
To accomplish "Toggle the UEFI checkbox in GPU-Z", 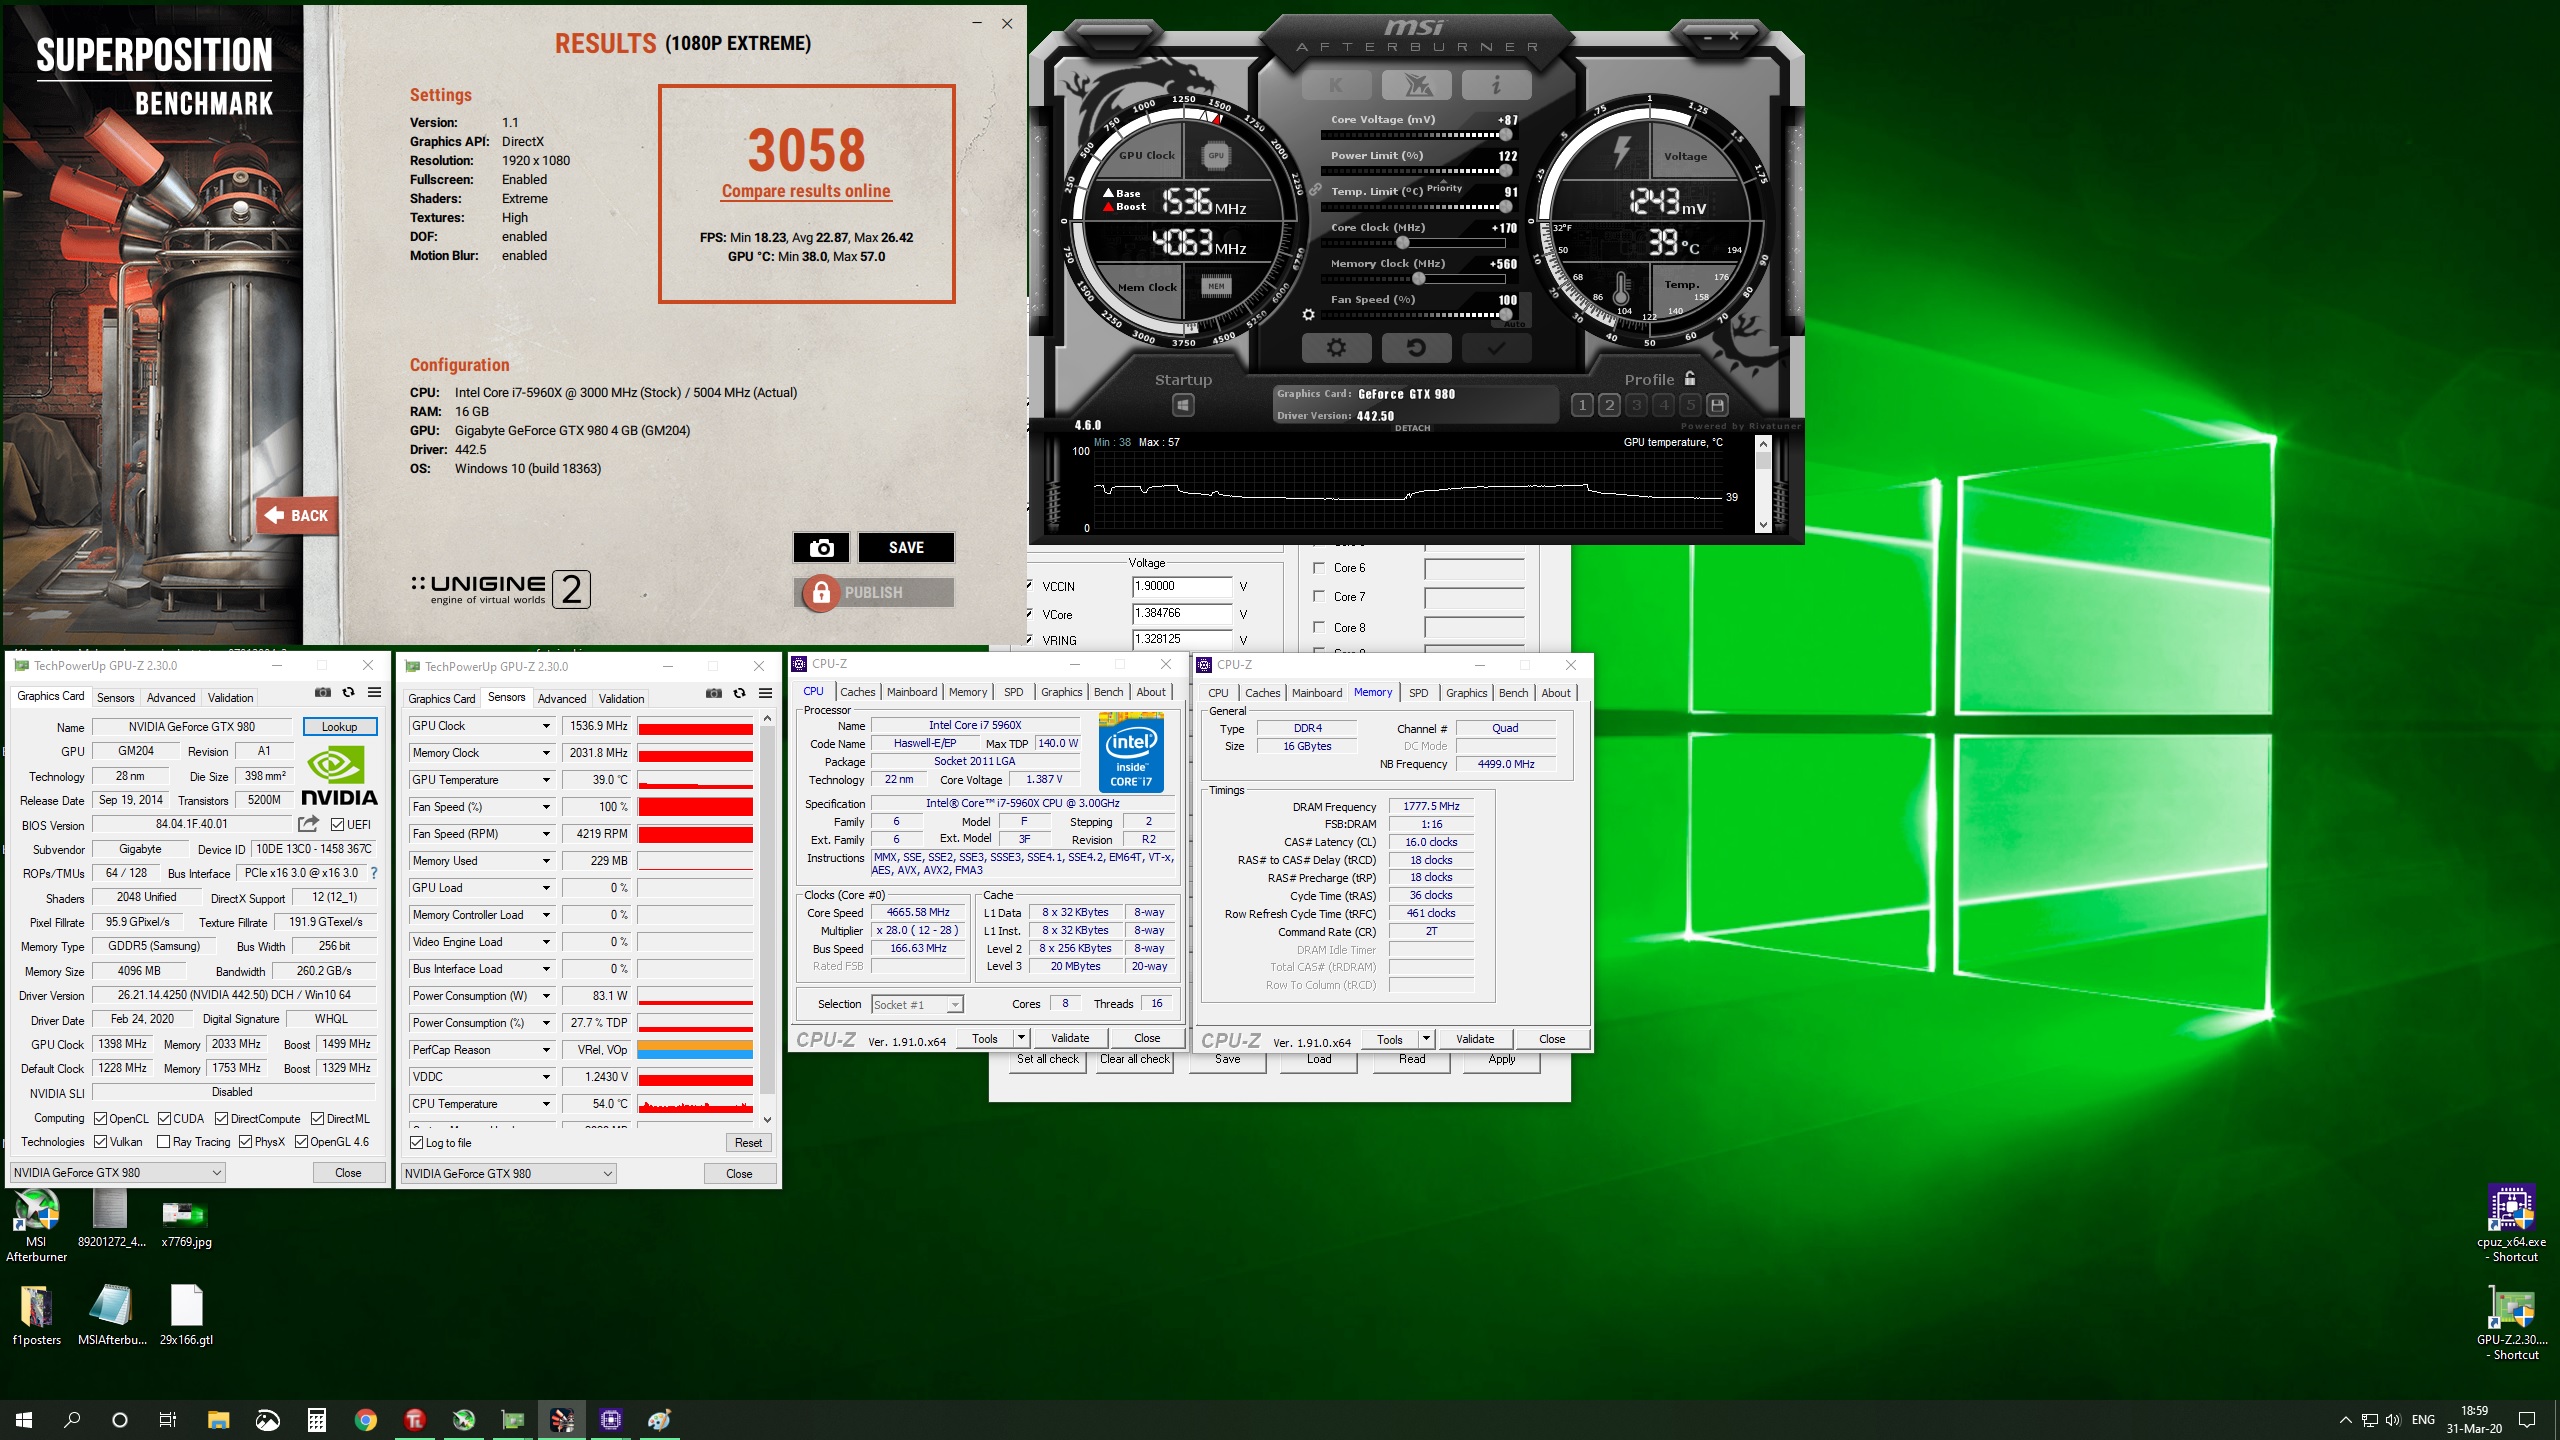I will click(x=337, y=825).
